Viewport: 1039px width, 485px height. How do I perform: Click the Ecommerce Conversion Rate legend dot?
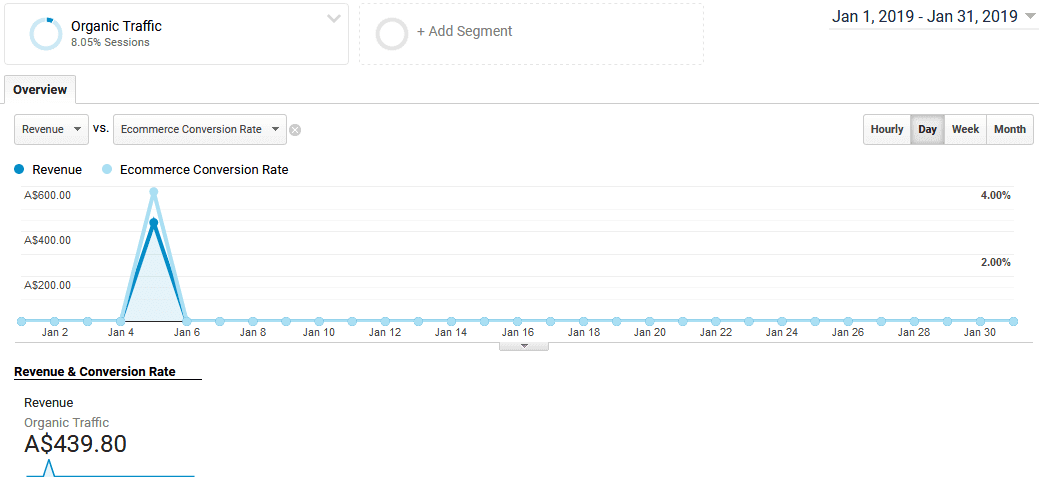(x=107, y=170)
